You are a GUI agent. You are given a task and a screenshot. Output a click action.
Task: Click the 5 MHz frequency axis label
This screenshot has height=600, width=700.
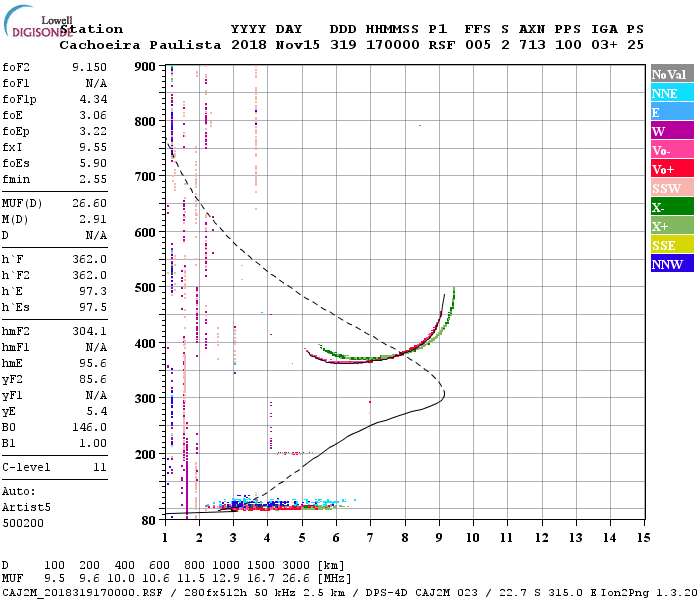[302, 538]
